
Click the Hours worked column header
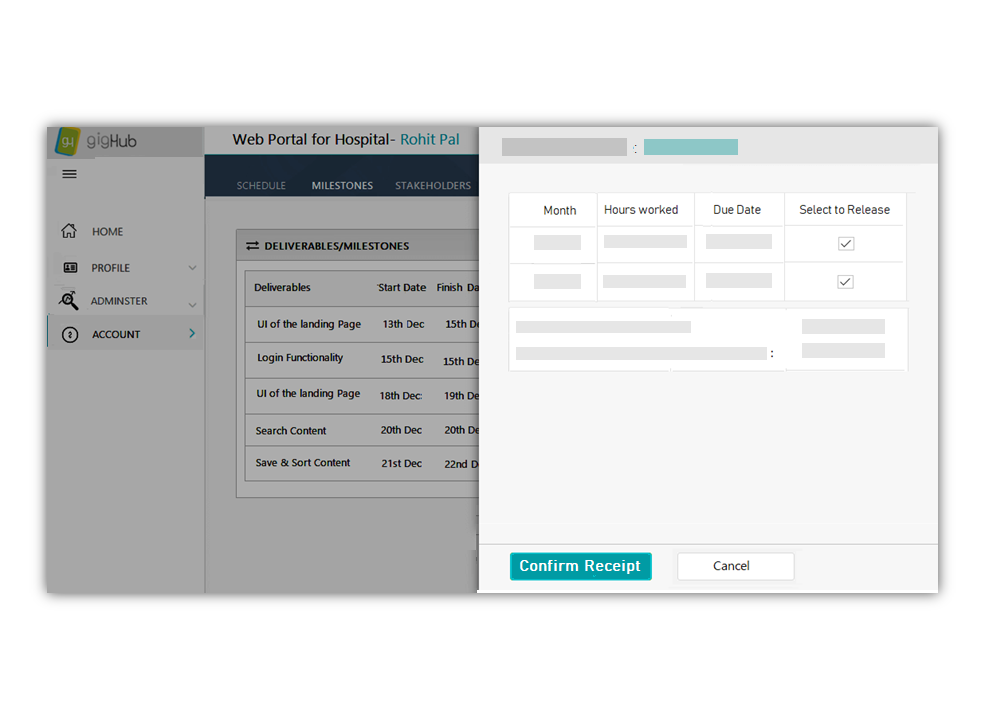tap(641, 210)
